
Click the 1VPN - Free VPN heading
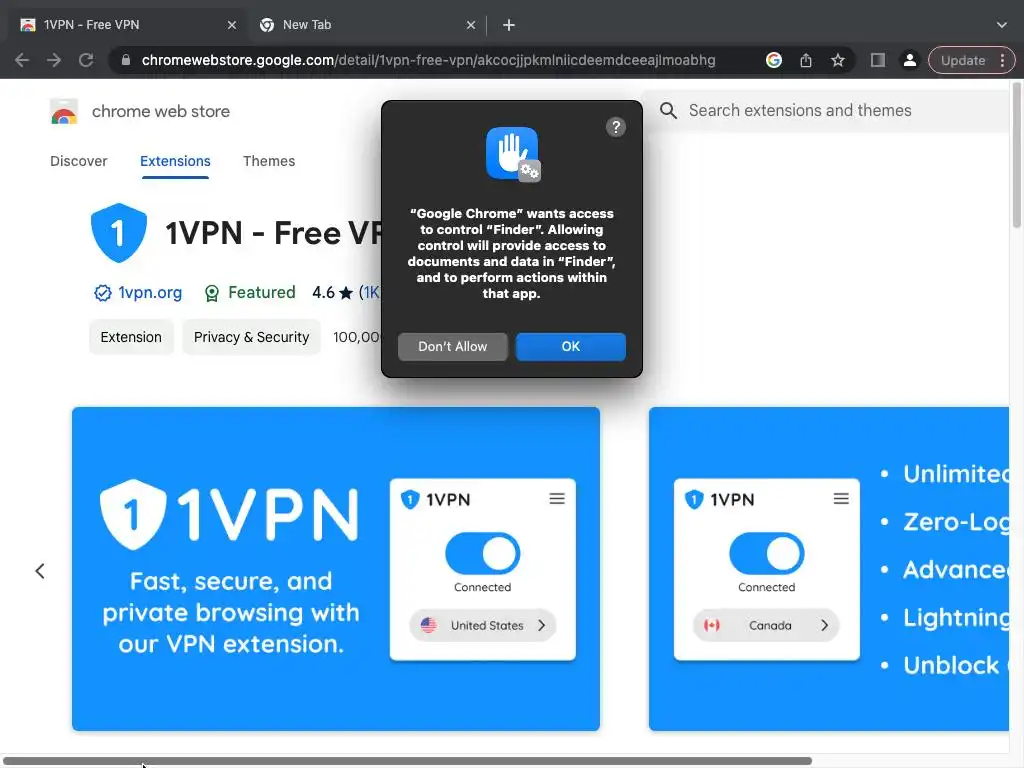273,233
